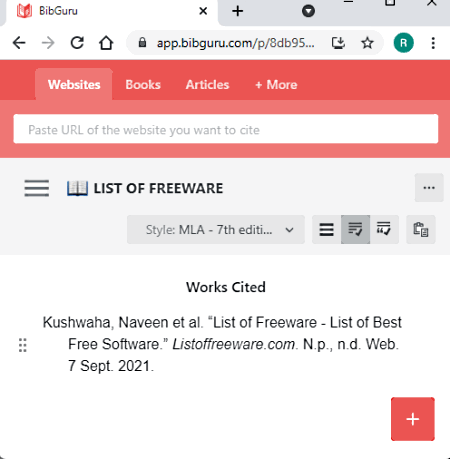Screen dimensions: 450x459
Task: Toggle bibliography view icon
Action: click(x=355, y=230)
